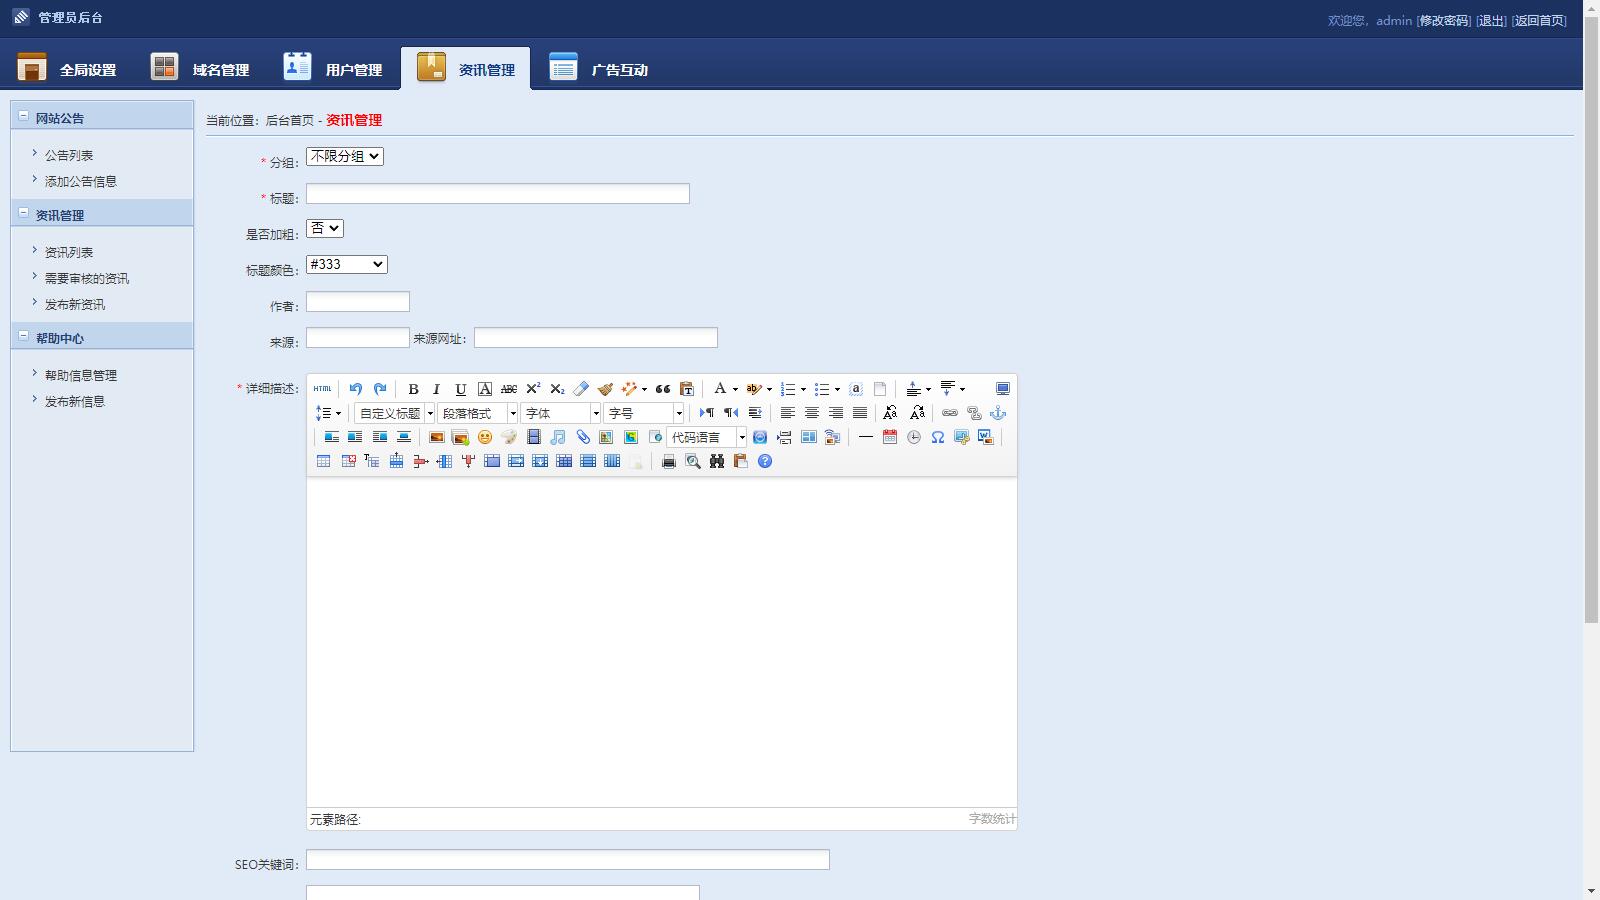
Task: Toggle HTML source view in editor
Action: tap(322, 389)
